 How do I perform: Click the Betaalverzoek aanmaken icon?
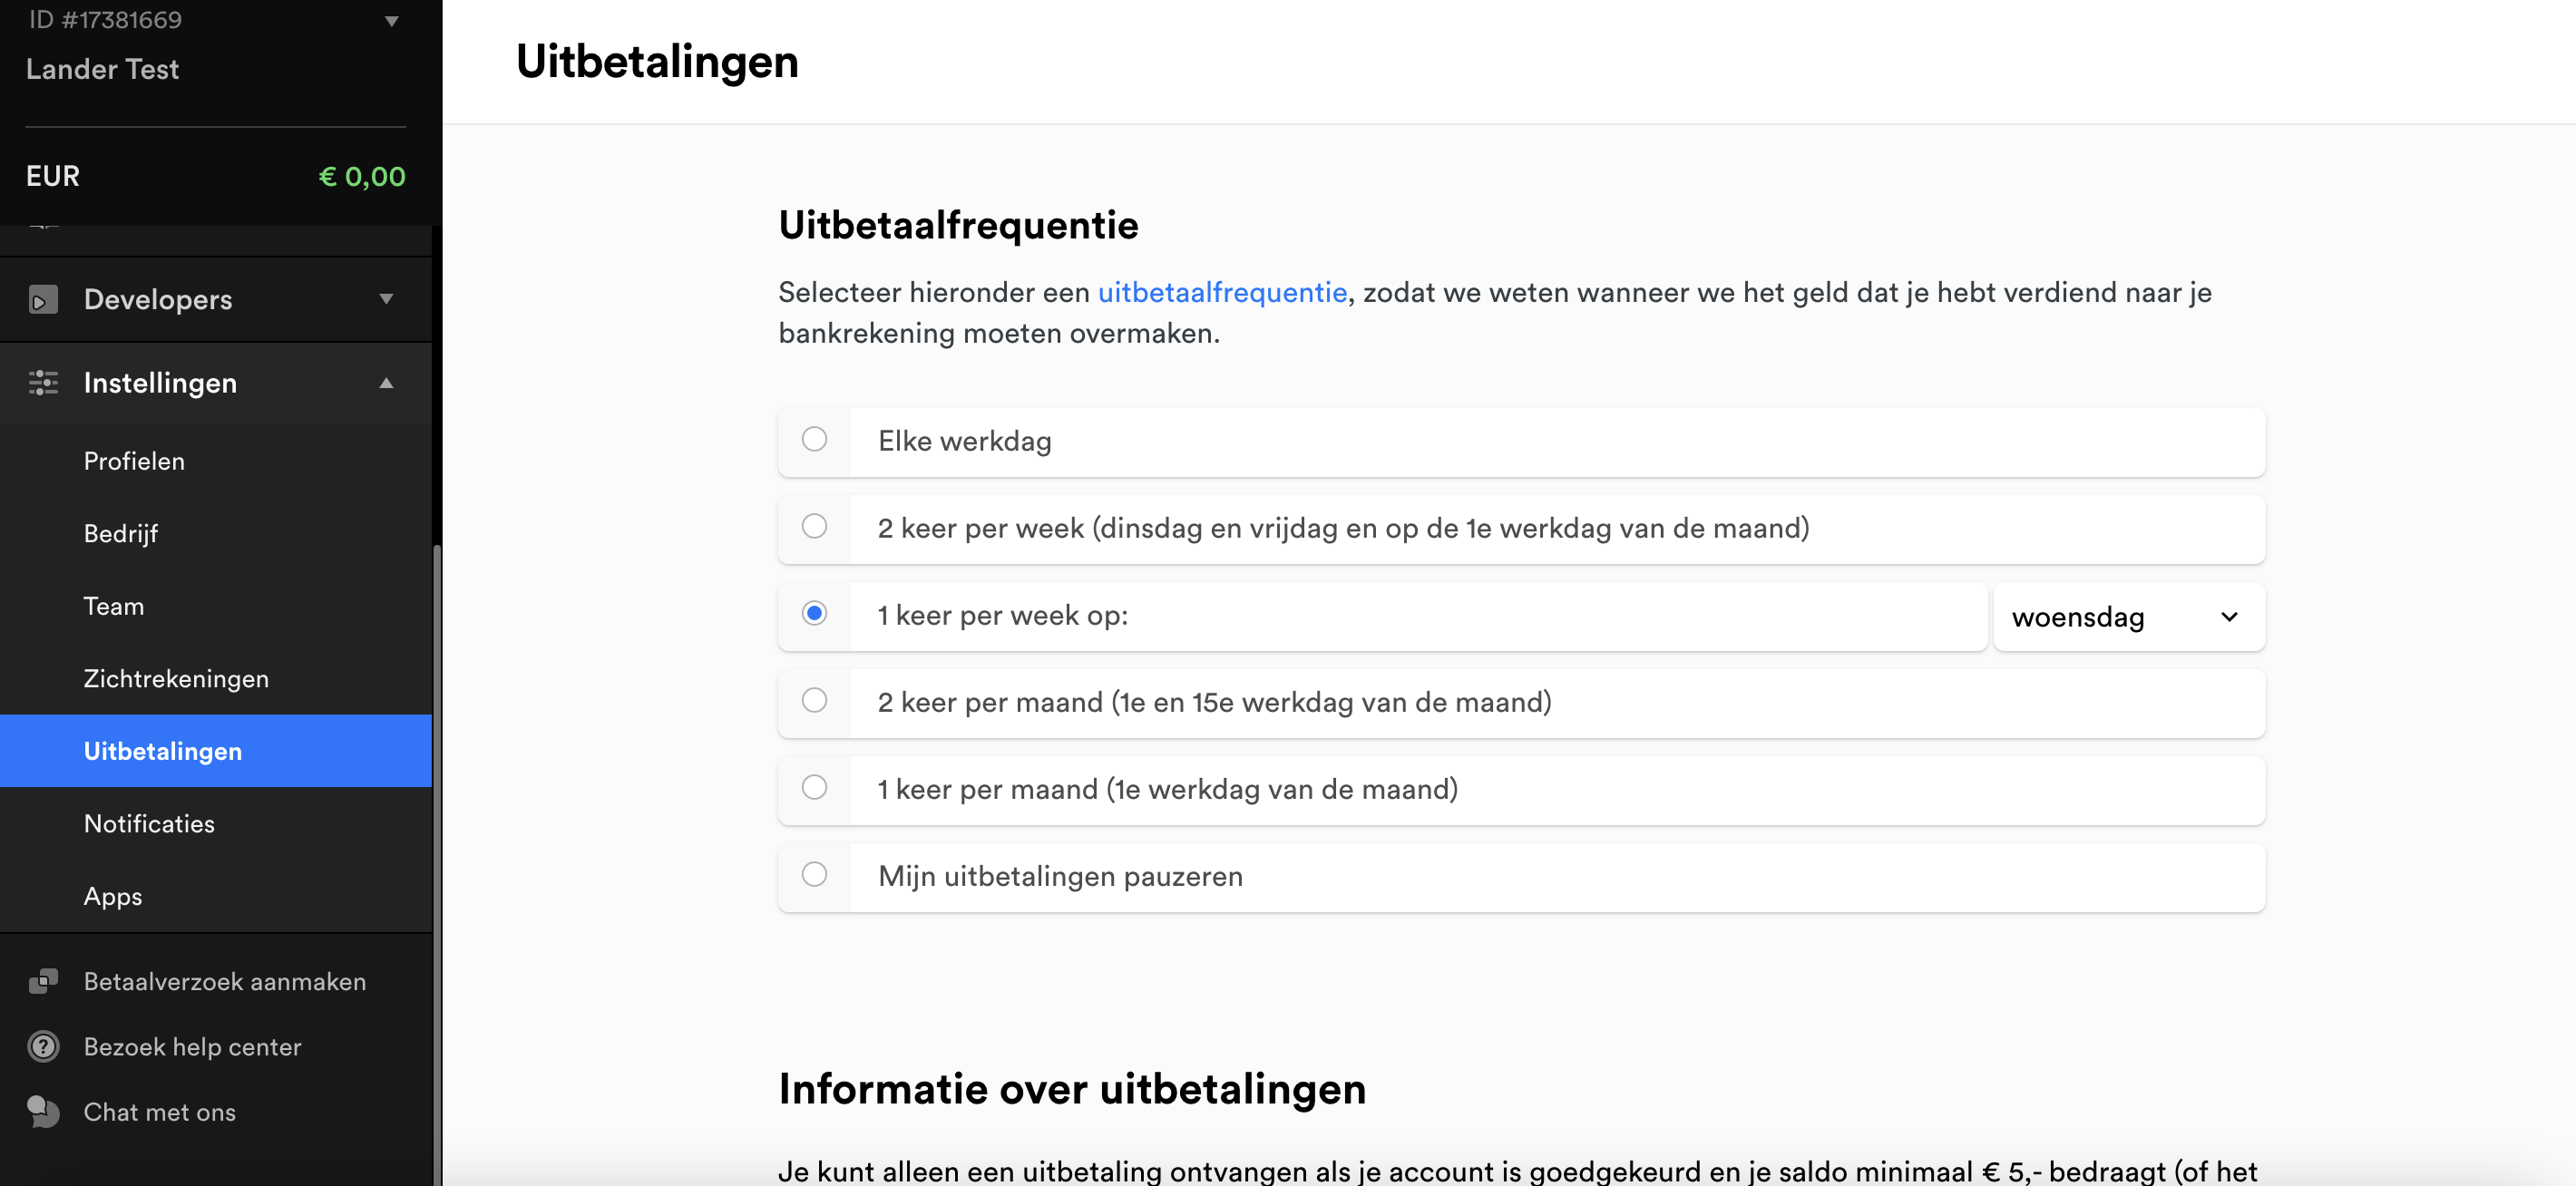point(43,981)
